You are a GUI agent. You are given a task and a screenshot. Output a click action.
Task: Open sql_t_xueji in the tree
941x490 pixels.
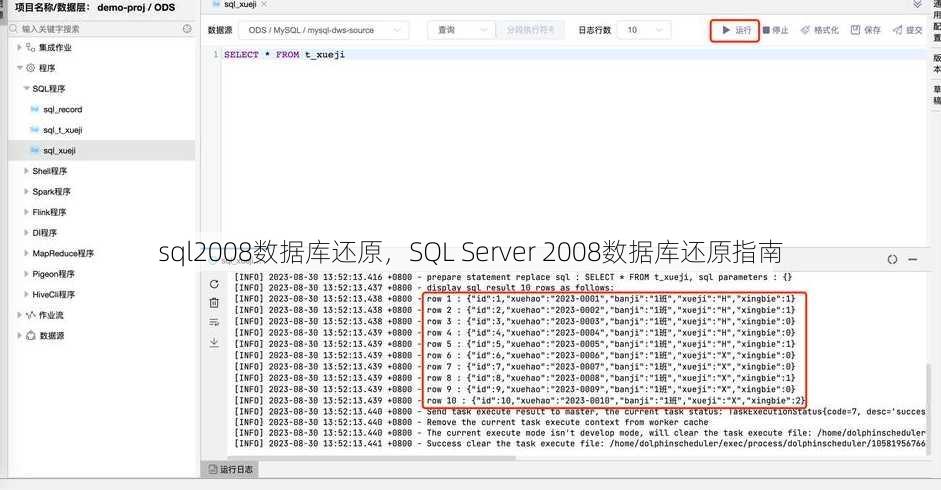[62, 130]
